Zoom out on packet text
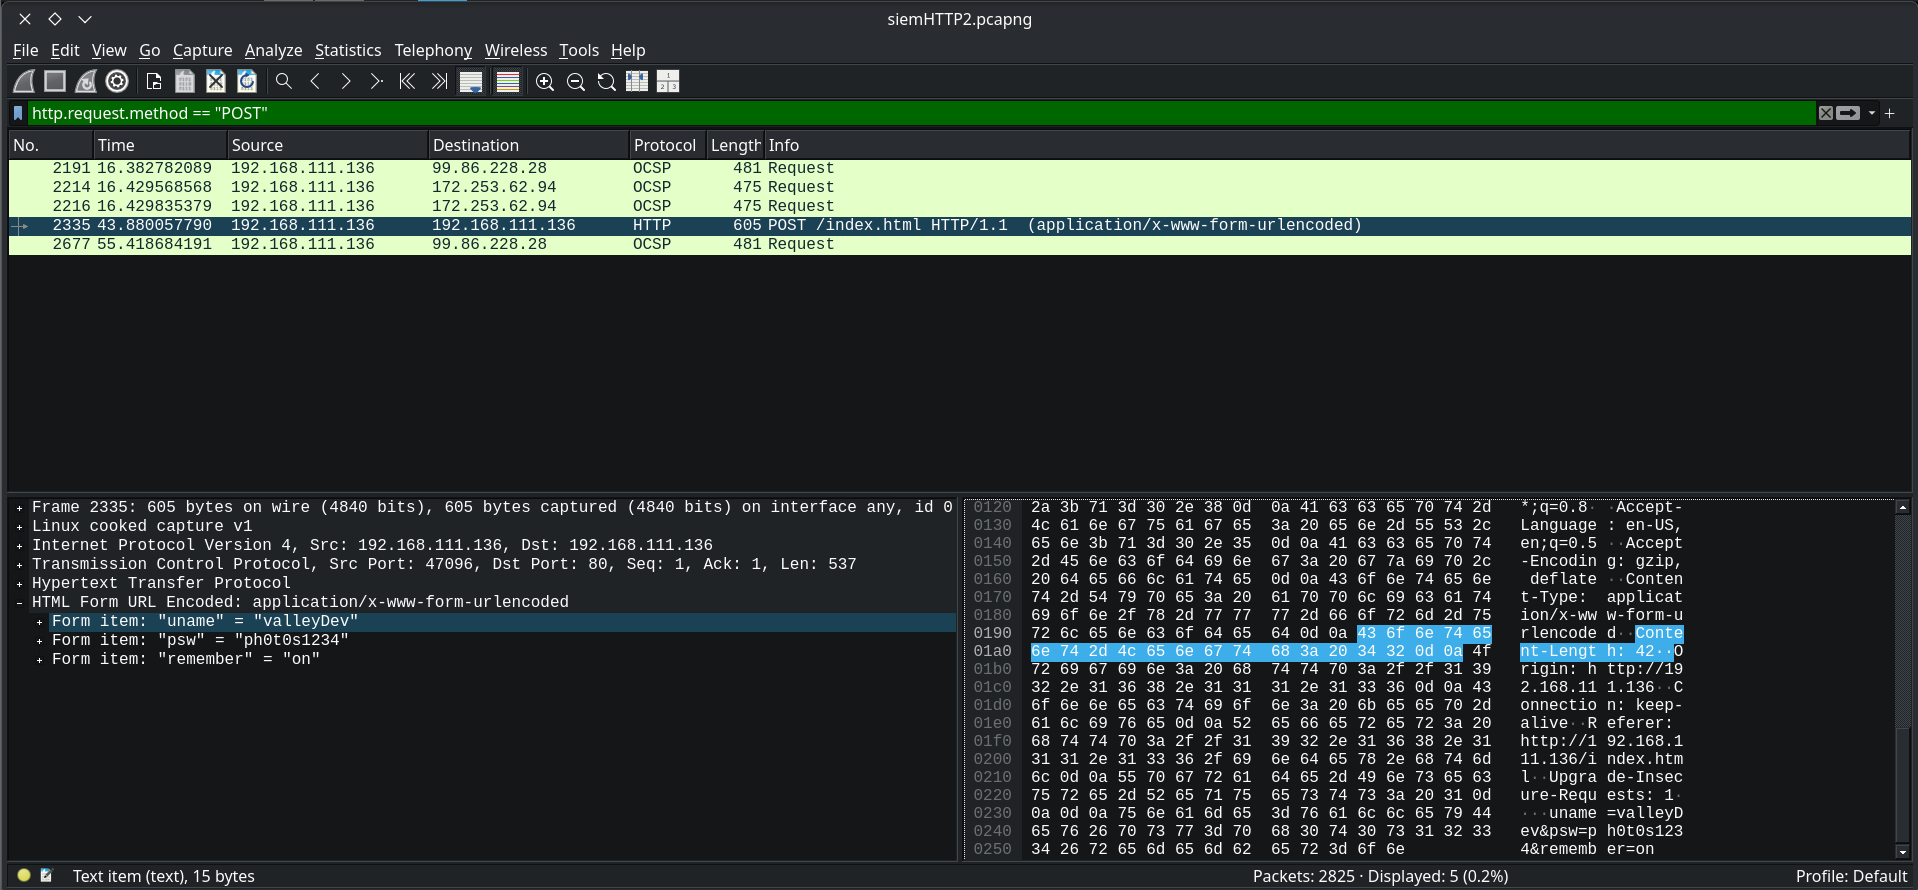1918x890 pixels. (576, 82)
